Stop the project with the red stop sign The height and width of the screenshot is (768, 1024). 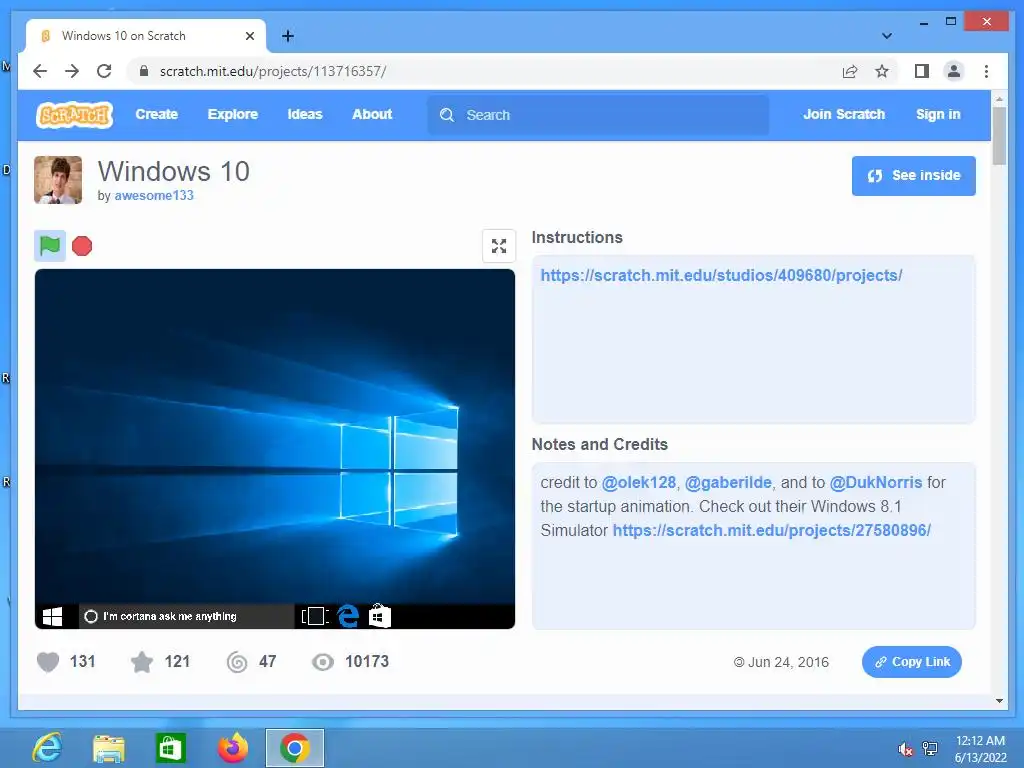tap(82, 246)
